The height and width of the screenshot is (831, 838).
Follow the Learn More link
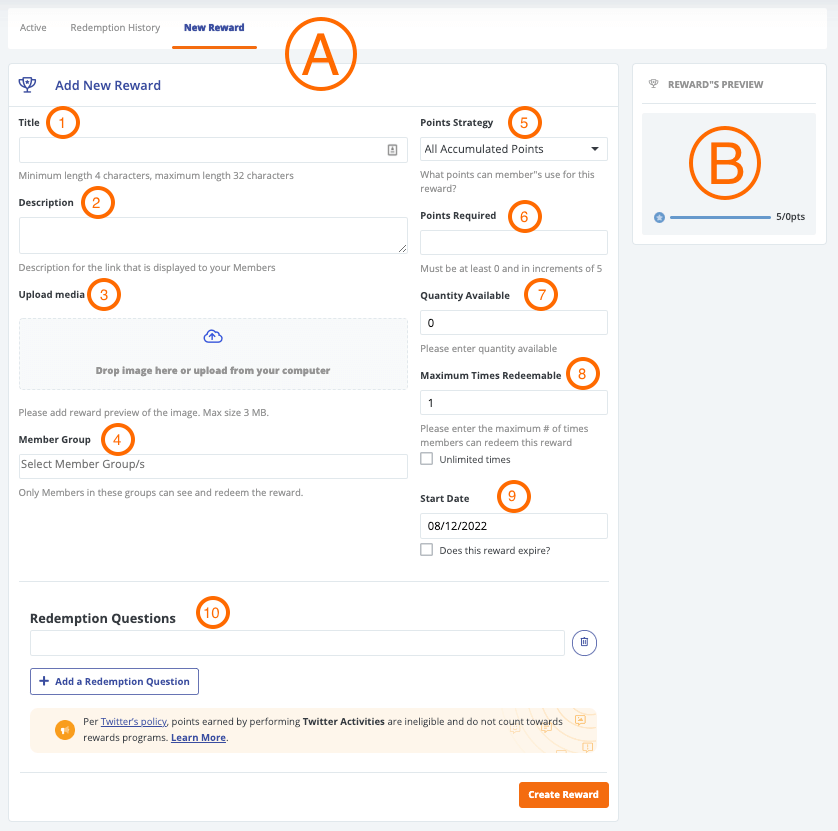point(198,737)
